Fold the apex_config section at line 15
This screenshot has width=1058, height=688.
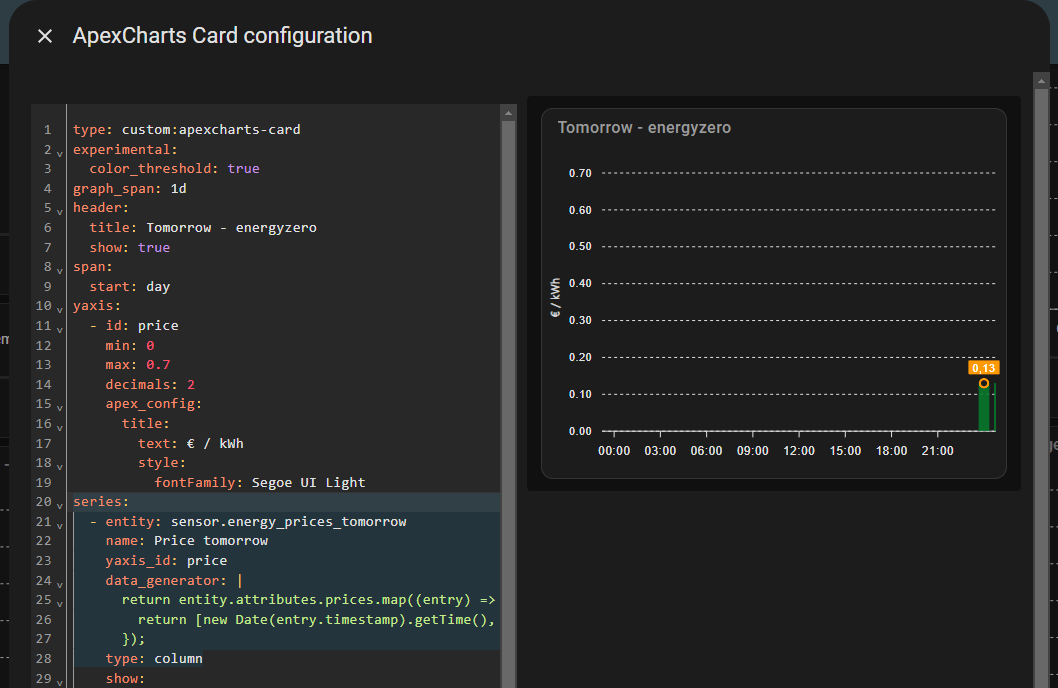59,408
